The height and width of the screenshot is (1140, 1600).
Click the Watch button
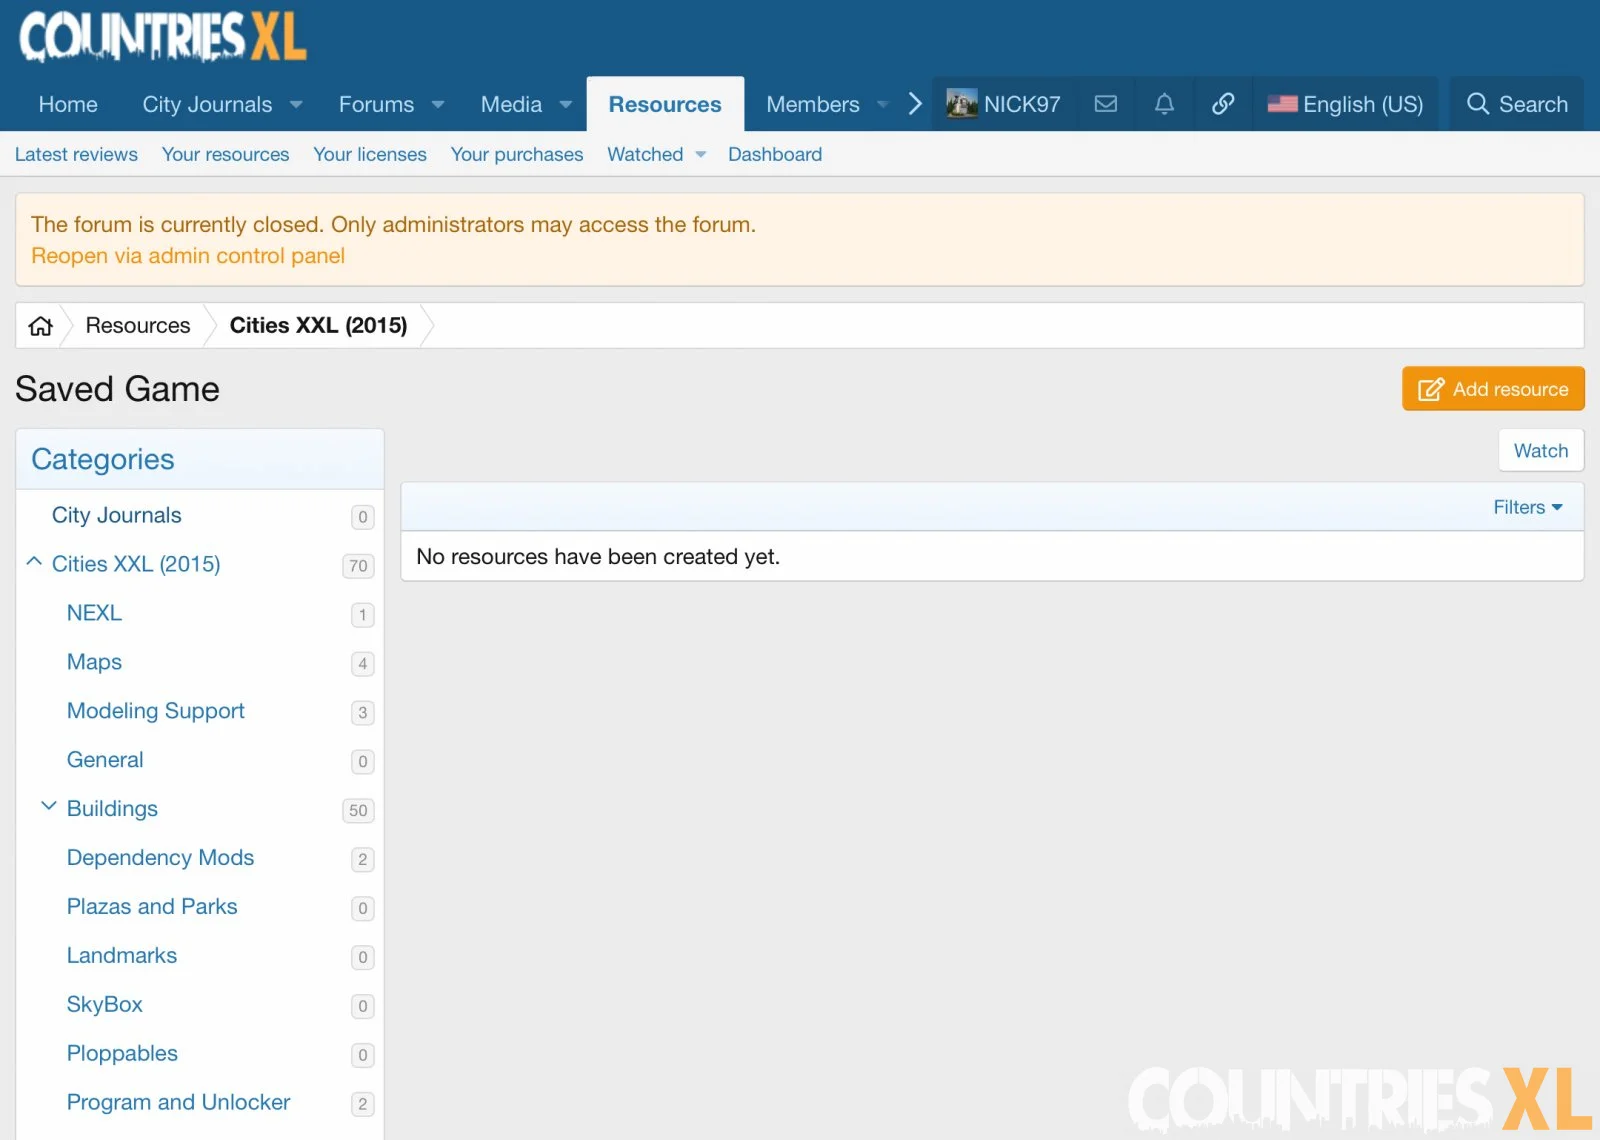click(x=1541, y=451)
